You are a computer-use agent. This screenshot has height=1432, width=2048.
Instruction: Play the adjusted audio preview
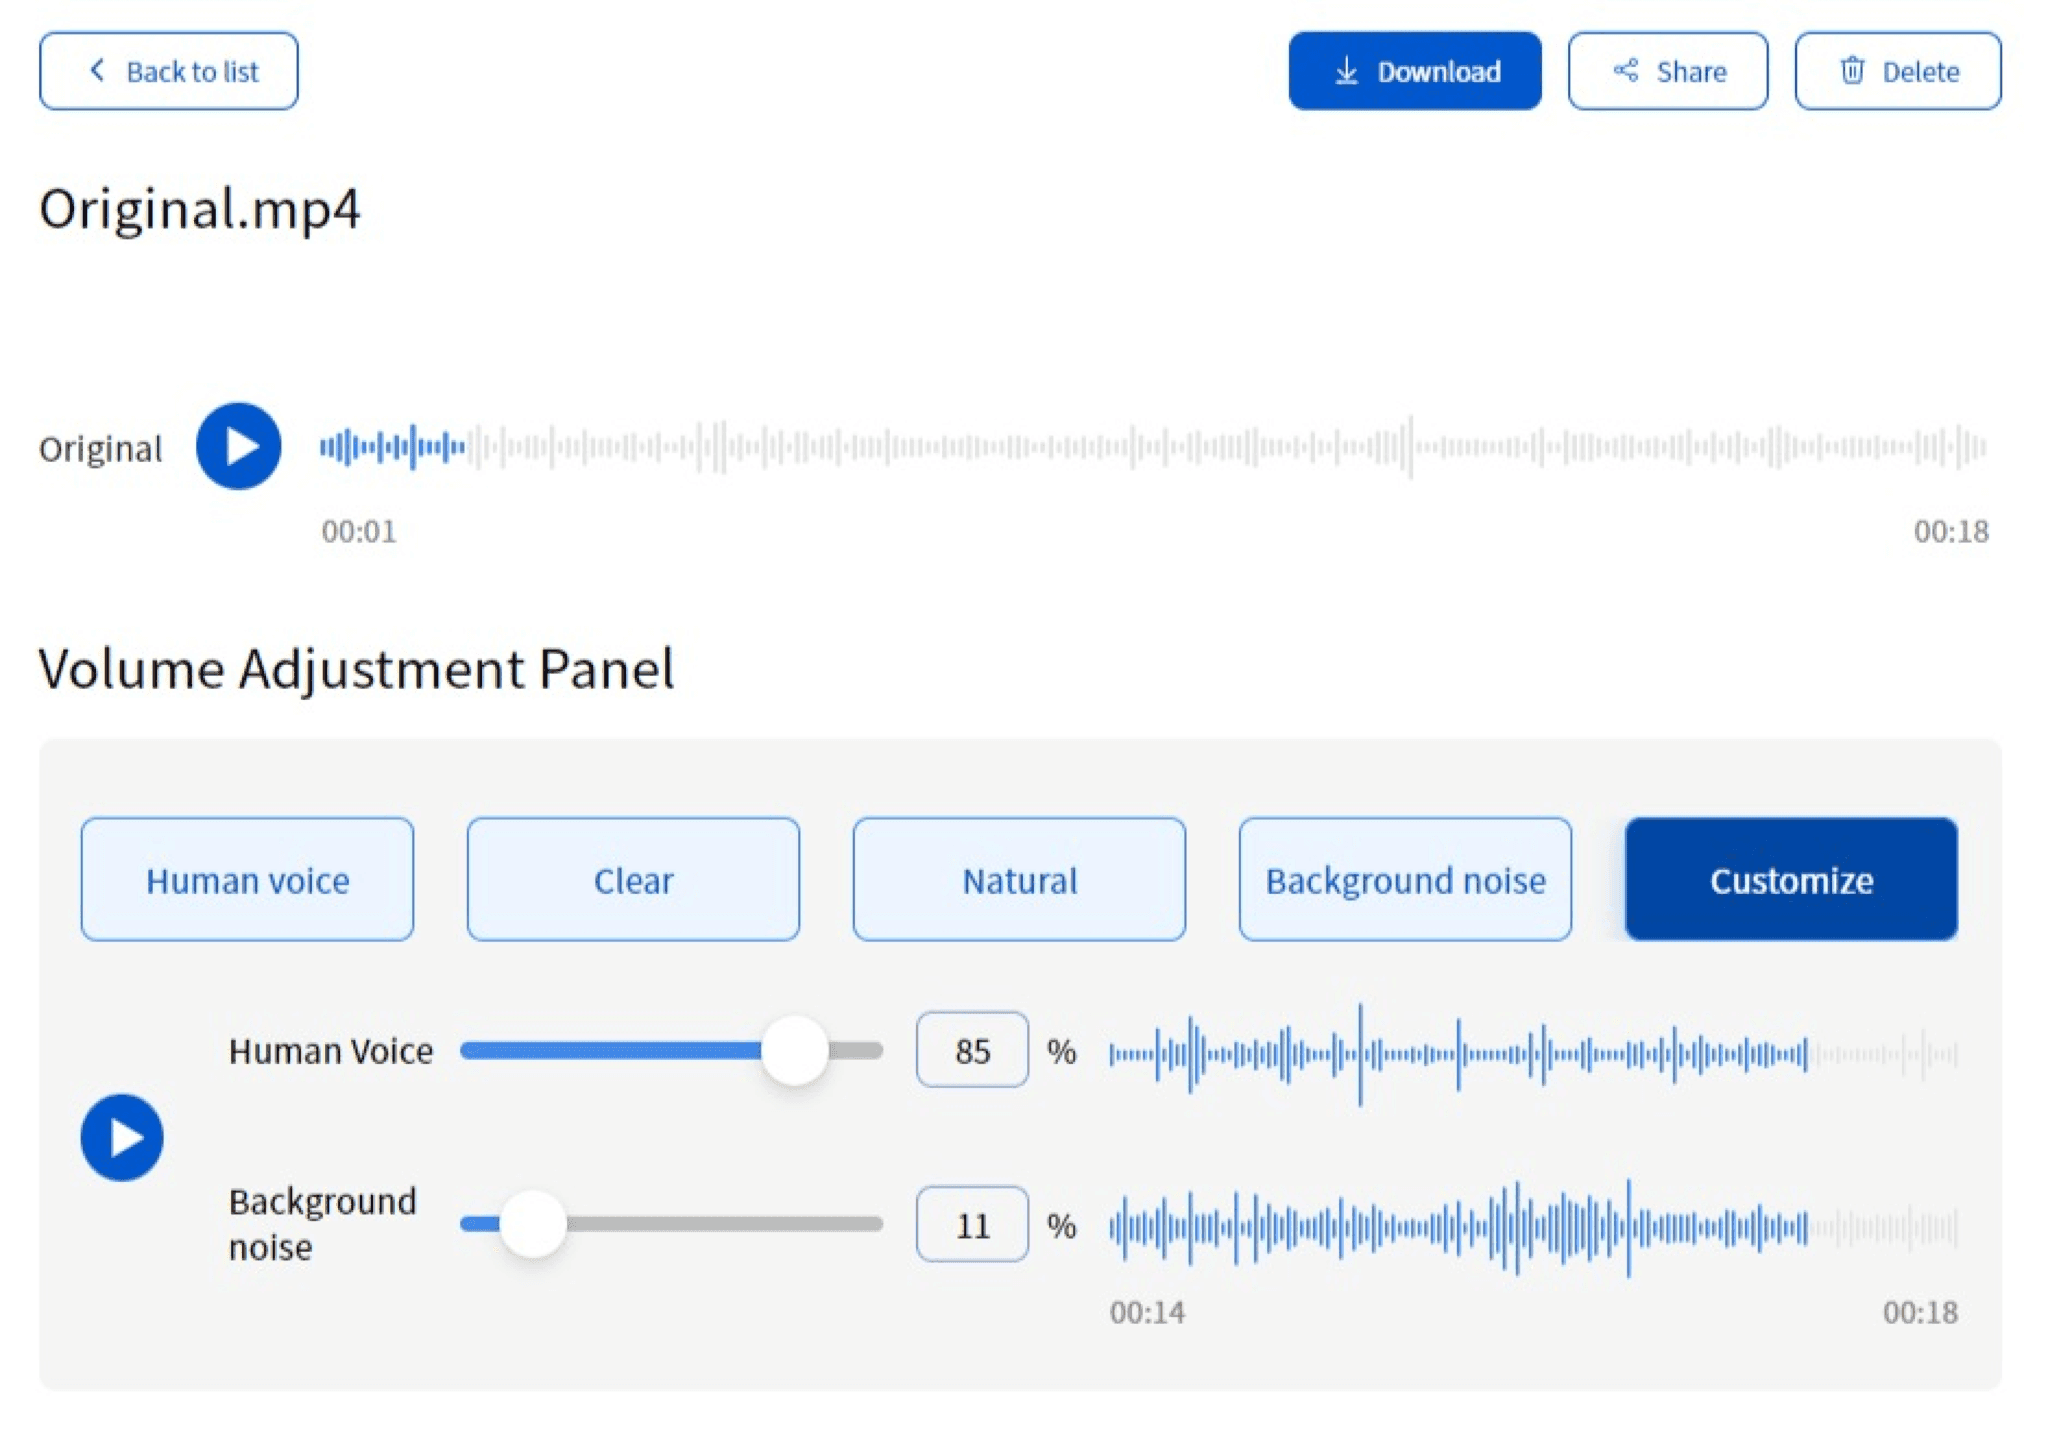[x=122, y=1138]
